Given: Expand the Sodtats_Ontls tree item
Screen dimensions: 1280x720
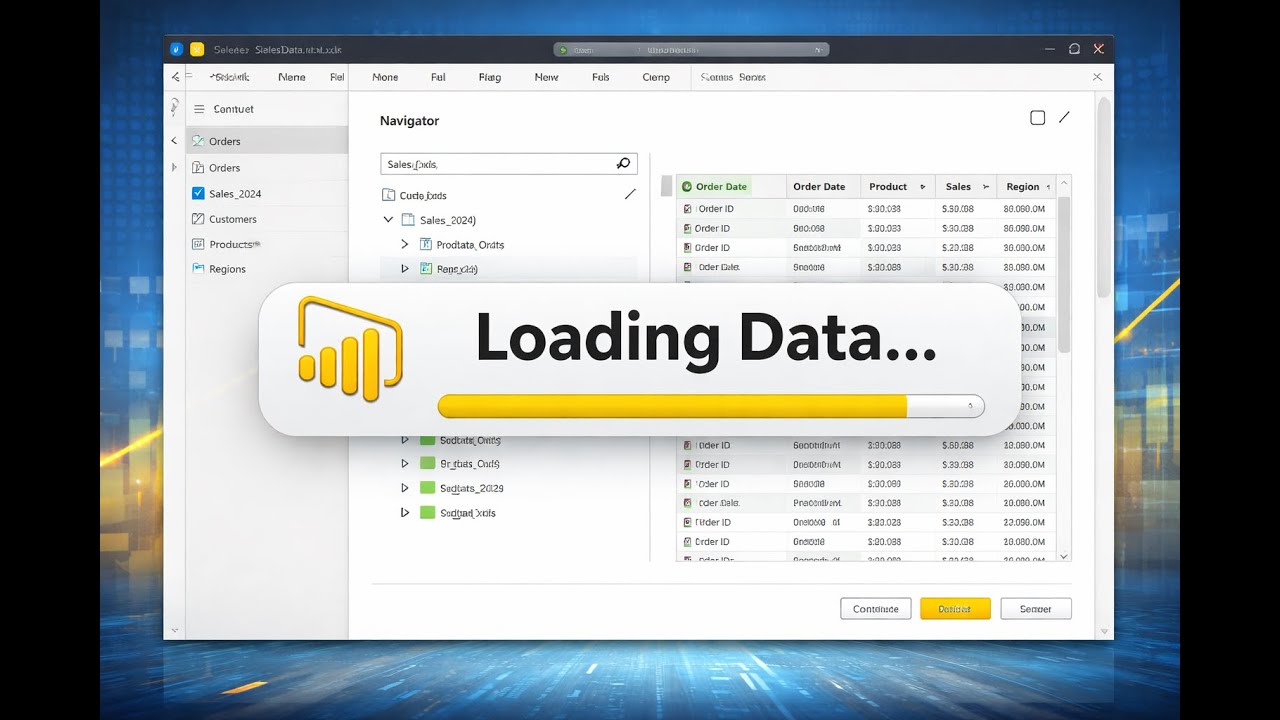Looking at the screenshot, I should (x=405, y=440).
